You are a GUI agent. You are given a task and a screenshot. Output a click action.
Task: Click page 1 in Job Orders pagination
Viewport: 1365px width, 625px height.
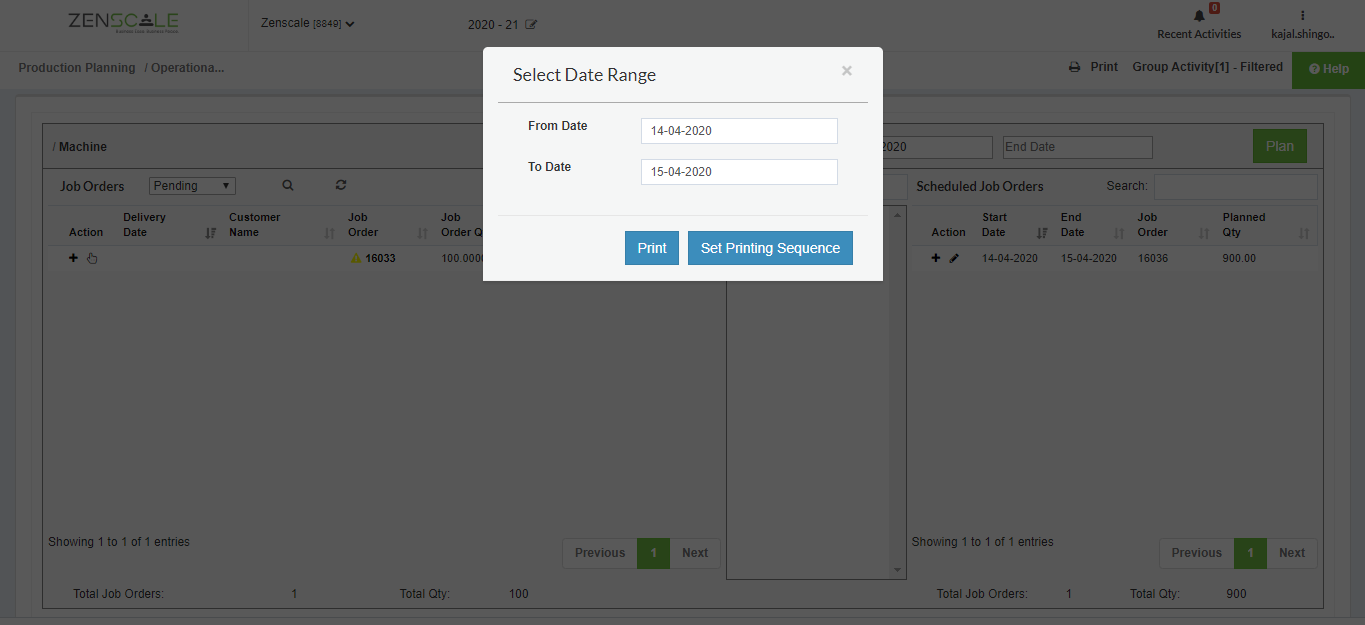click(653, 553)
